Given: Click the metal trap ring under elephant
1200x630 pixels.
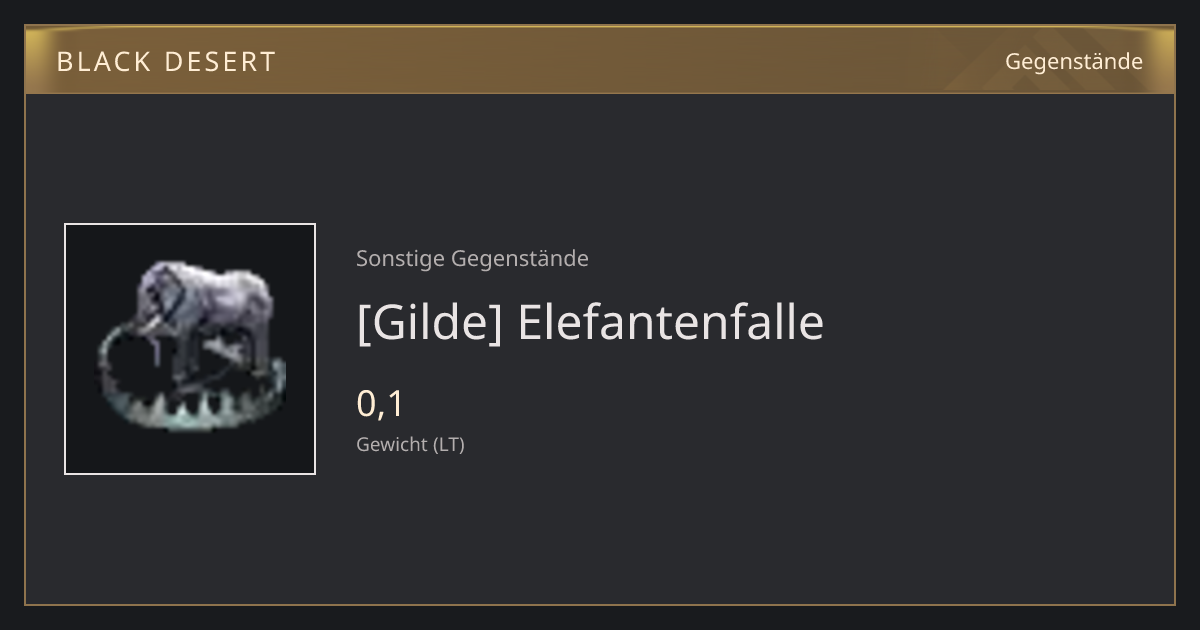Looking at the screenshot, I should [x=190, y=385].
